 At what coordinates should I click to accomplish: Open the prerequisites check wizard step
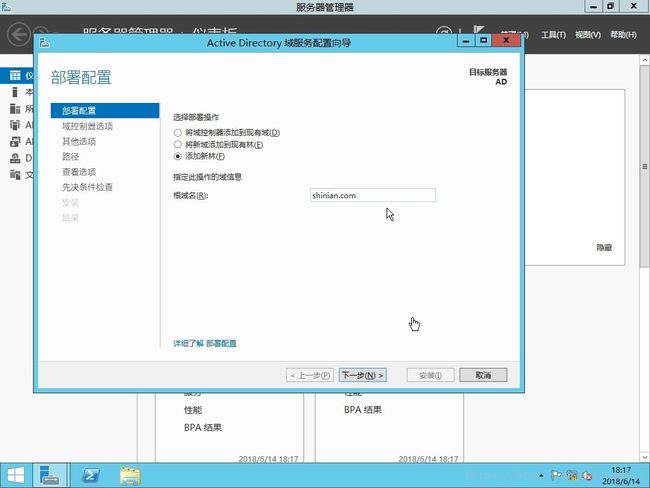click(x=87, y=187)
